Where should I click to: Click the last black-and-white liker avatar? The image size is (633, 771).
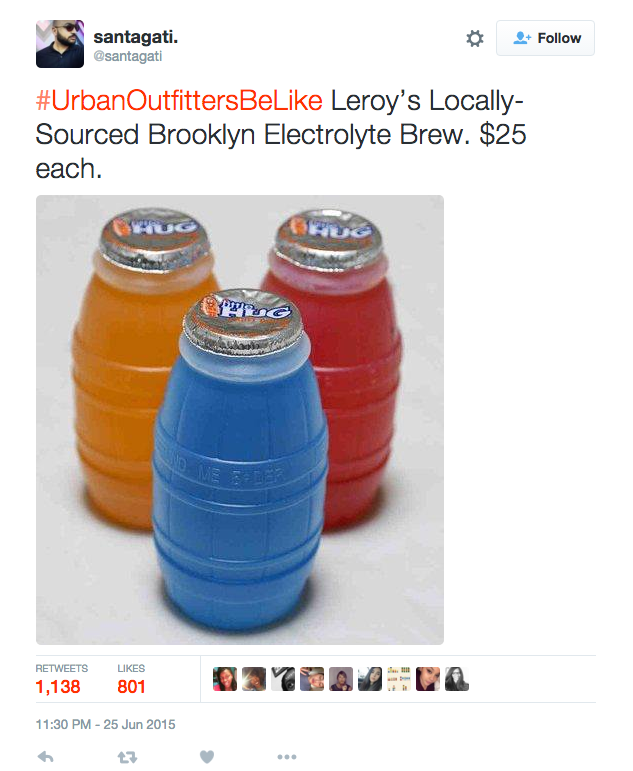pyautogui.click(x=457, y=679)
